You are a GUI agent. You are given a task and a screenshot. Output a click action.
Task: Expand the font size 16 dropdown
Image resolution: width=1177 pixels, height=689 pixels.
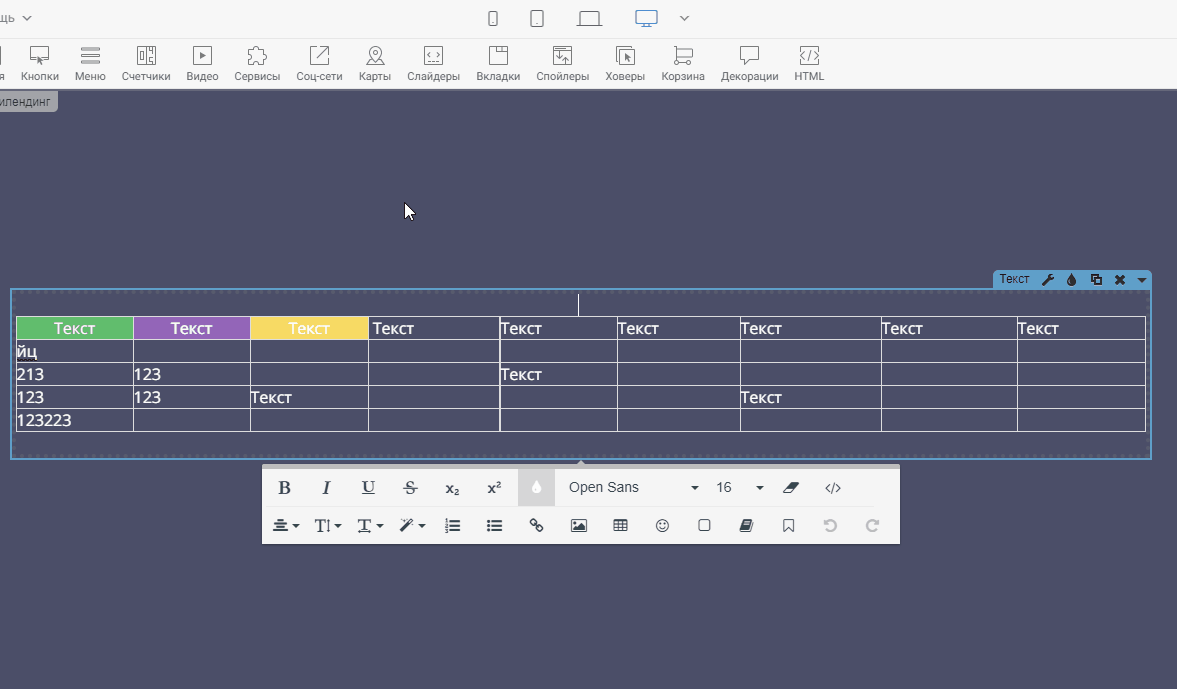tap(739, 488)
